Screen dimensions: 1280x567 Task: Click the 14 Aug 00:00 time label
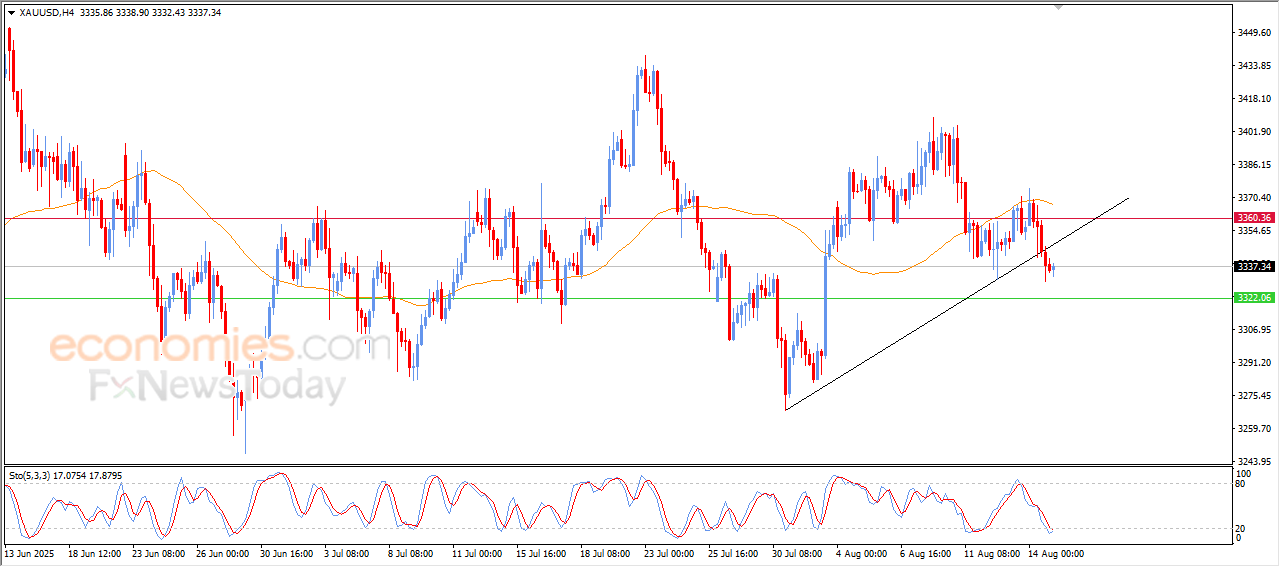1054,553
